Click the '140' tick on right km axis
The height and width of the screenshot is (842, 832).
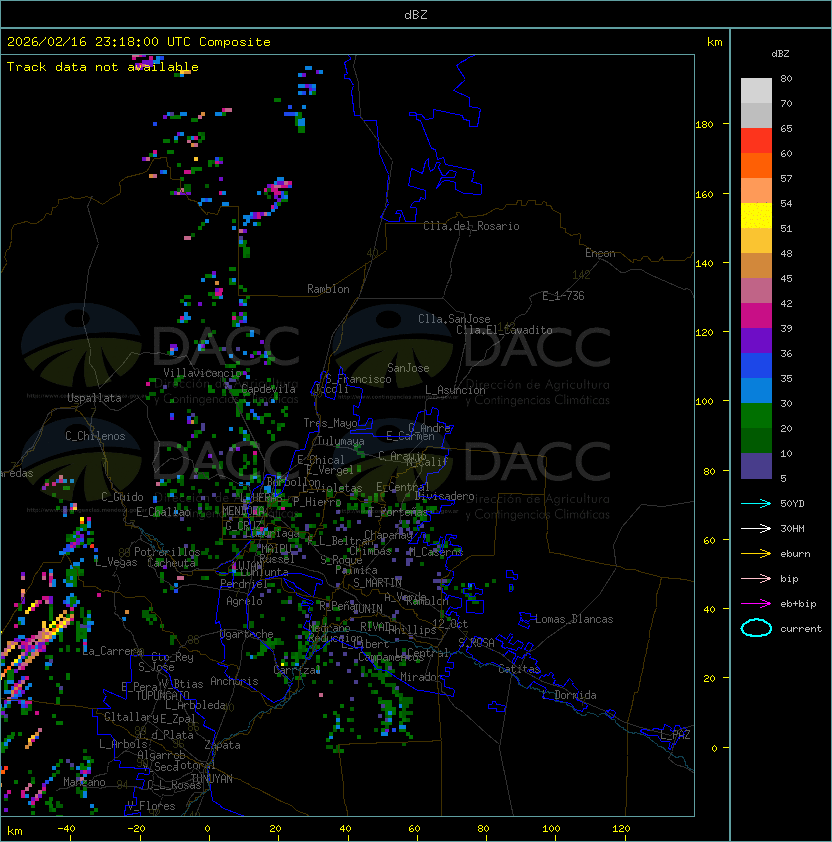[704, 263]
